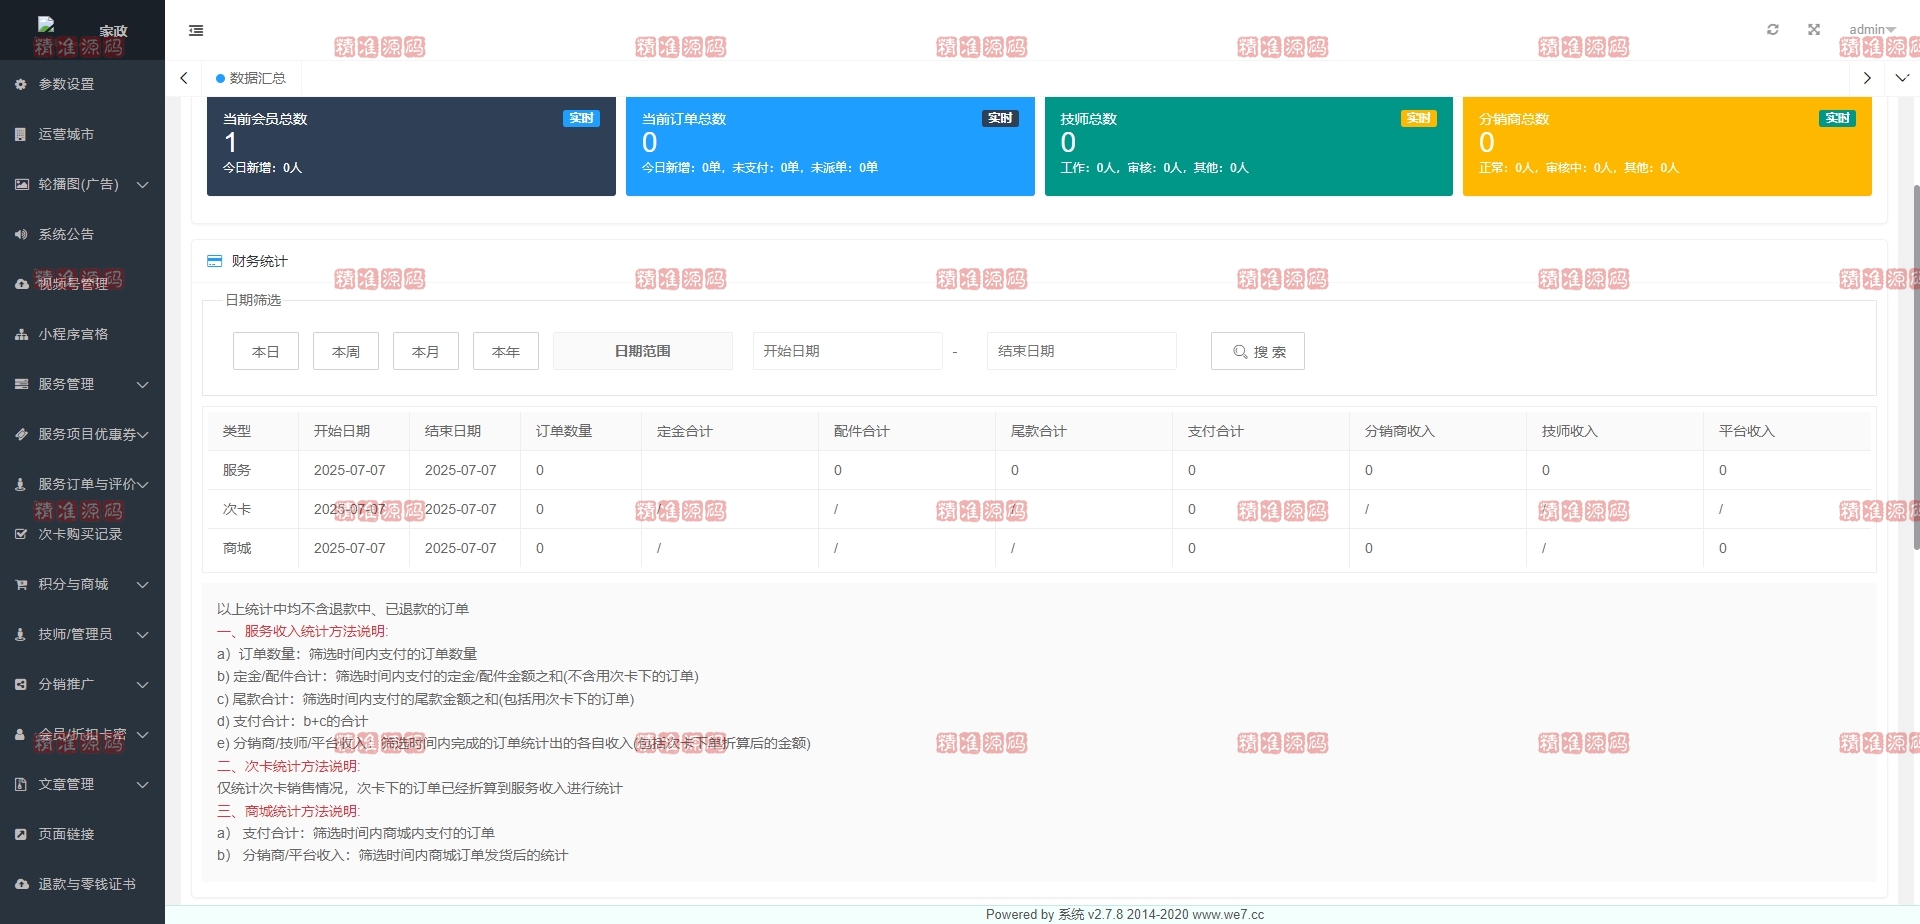
Task: Click the 当前订单总数 card
Action: (830, 146)
